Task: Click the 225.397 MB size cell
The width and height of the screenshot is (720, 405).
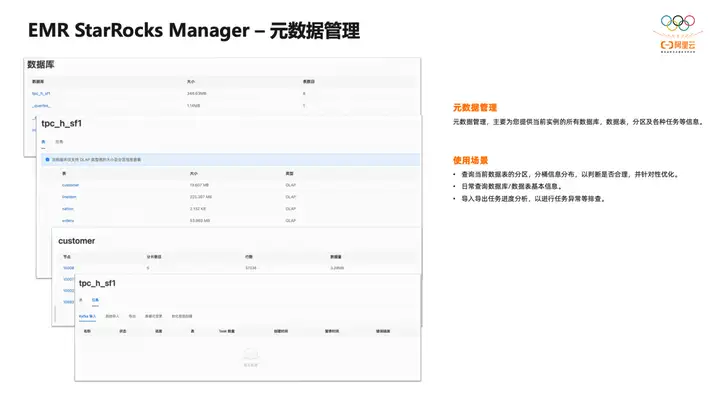Action: [x=201, y=197]
